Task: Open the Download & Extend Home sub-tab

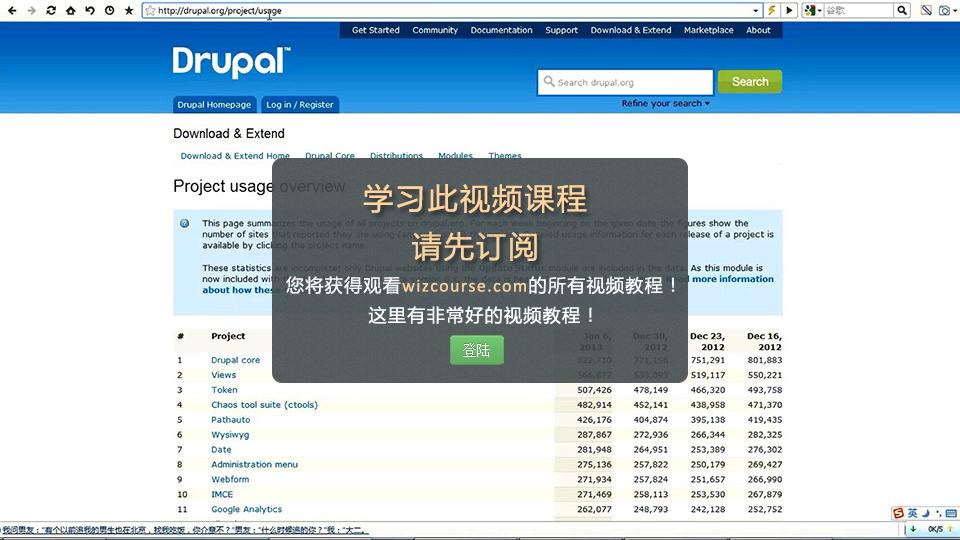Action: (235, 156)
